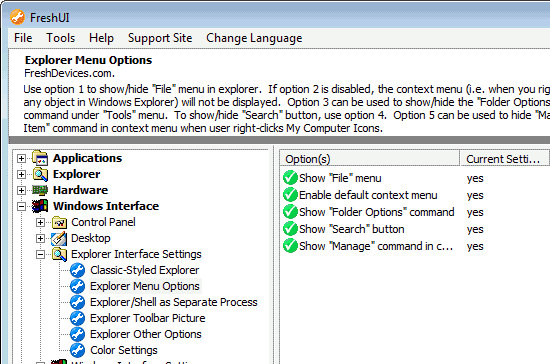550x364 pixels.
Task: Click the Windows Interface flag icon
Action: point(40,206)
